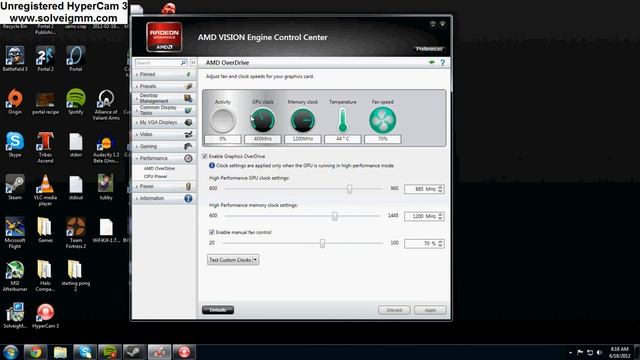
Task: Click the blue info icon next to clock settings note
Action: 211,166
